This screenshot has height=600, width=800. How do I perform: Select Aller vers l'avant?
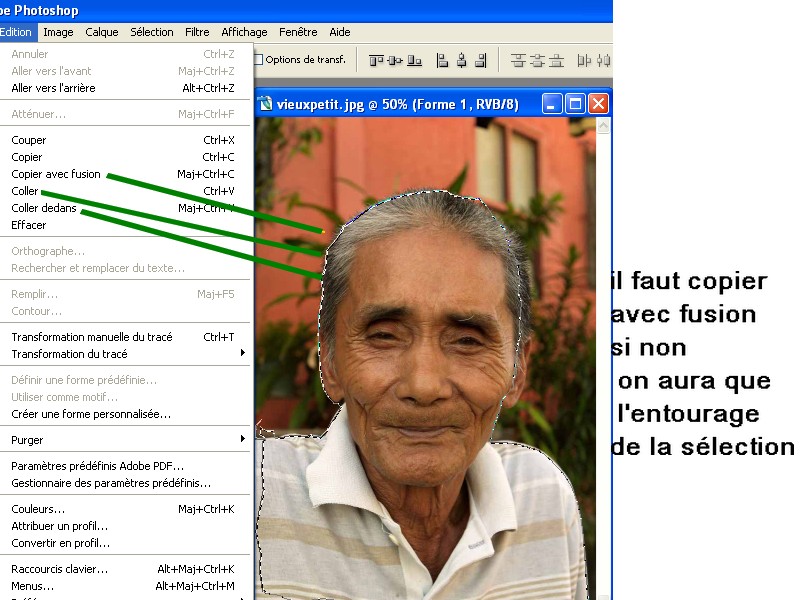pyautogui.click(x=126, y=71)
